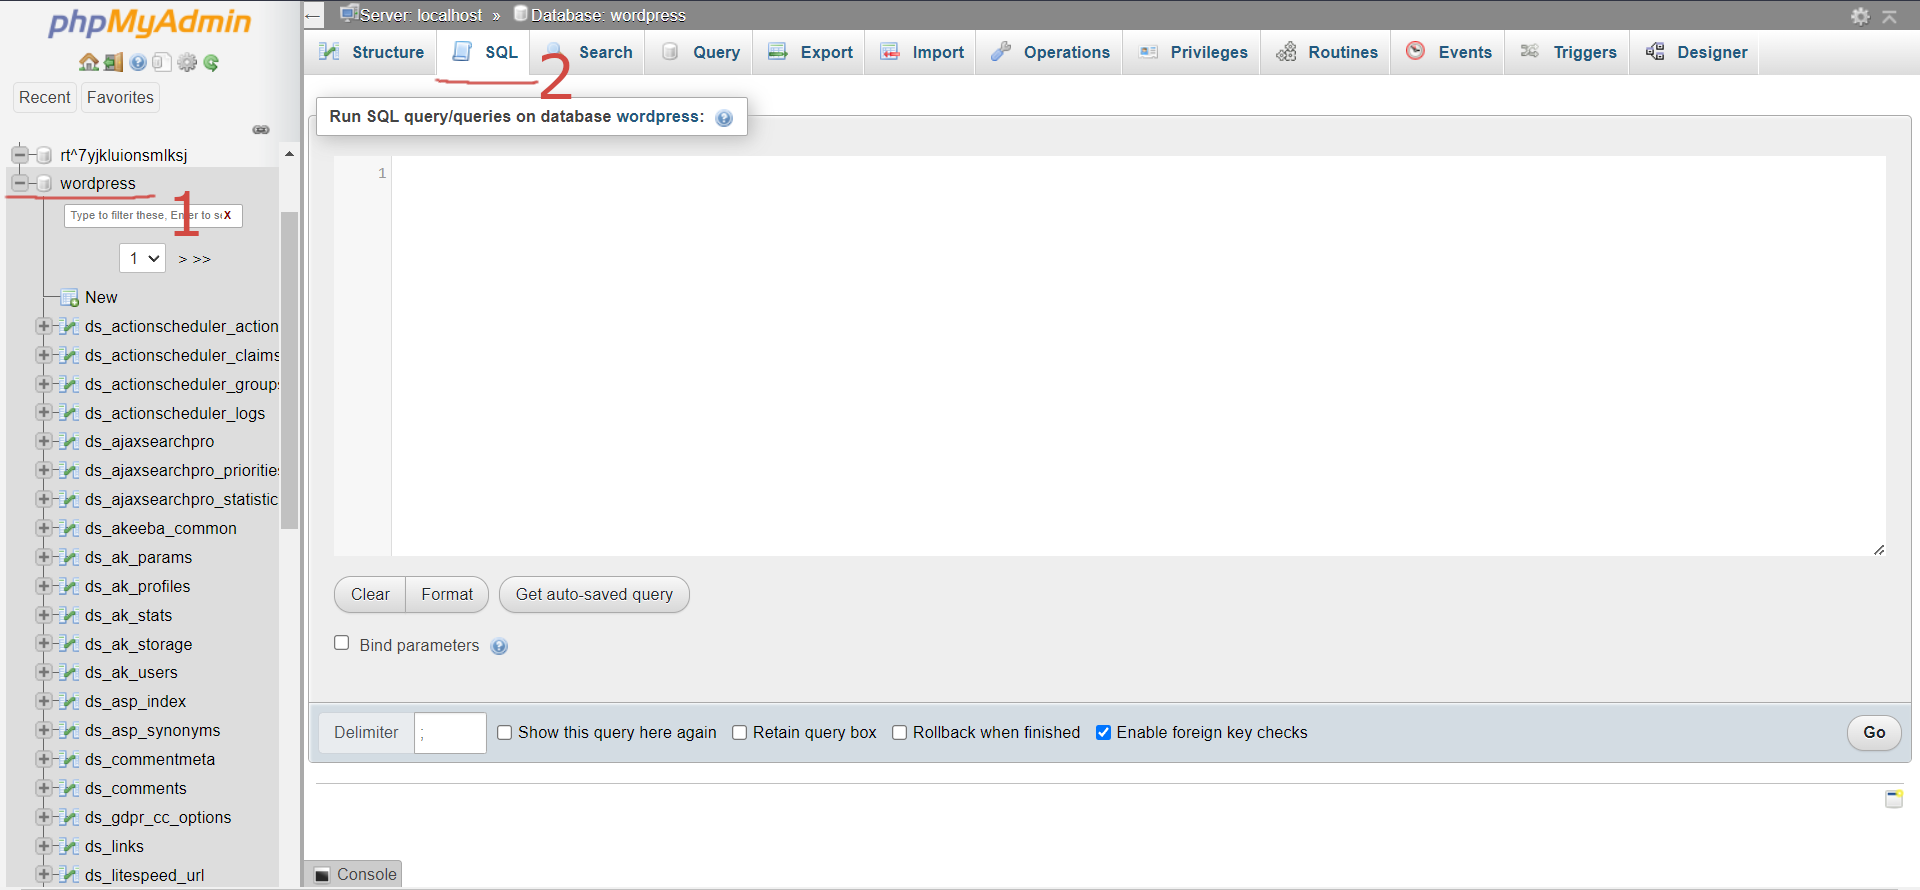Screen dimensions: 1920x890
Task: Click the Delimiter input field
Action: tap(450, 733)
